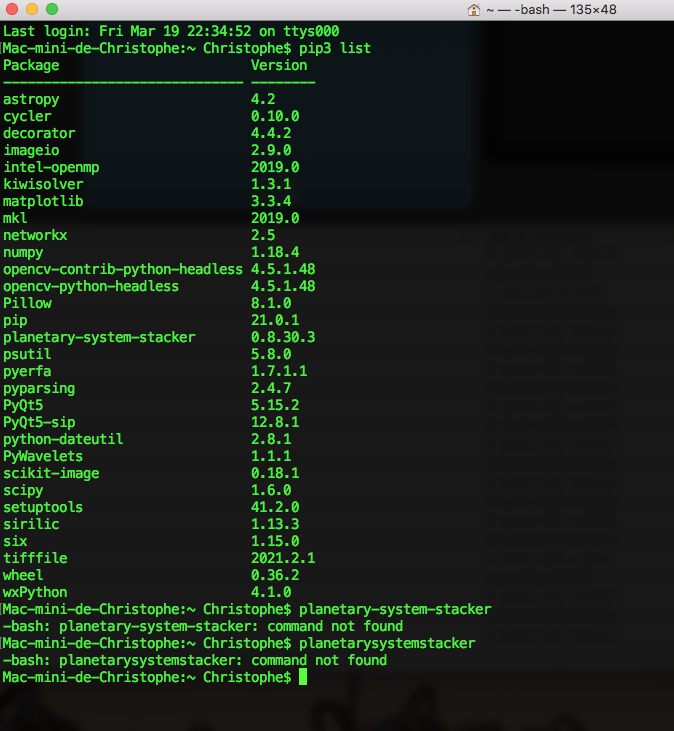Click the 'imageio' package name

coord(31,150)
